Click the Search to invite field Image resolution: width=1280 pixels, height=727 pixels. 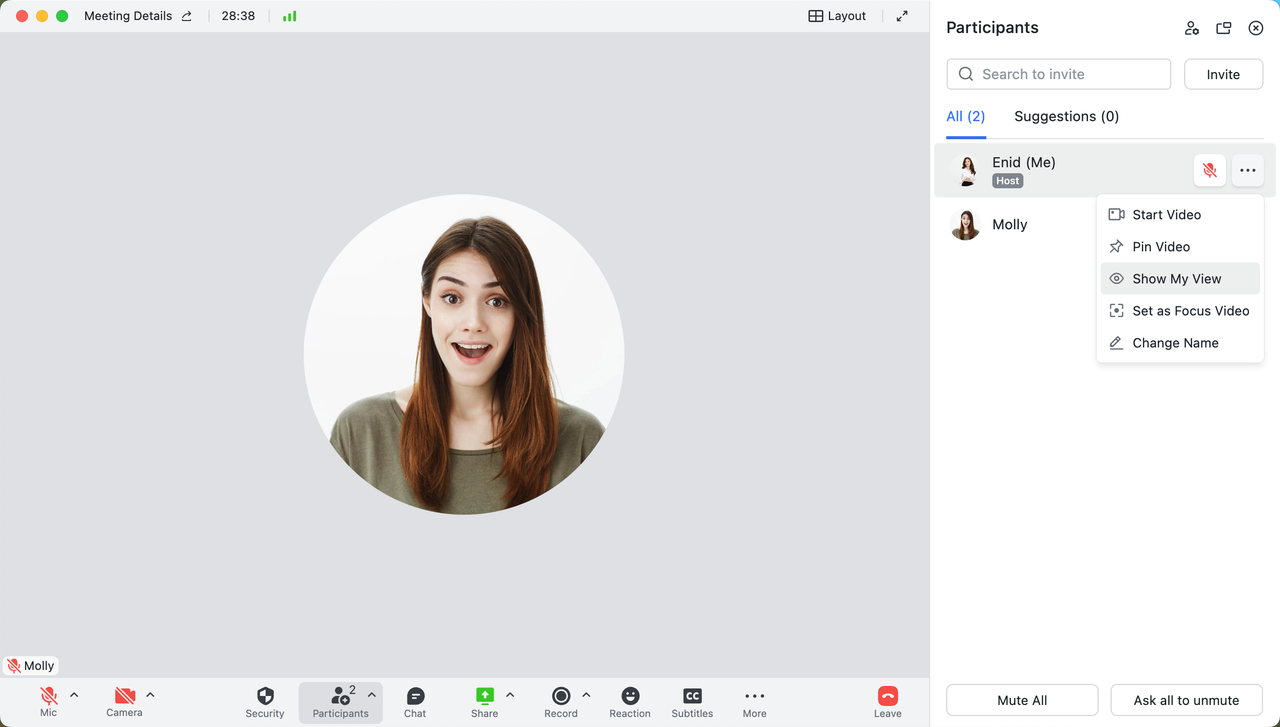(1058, 73)
